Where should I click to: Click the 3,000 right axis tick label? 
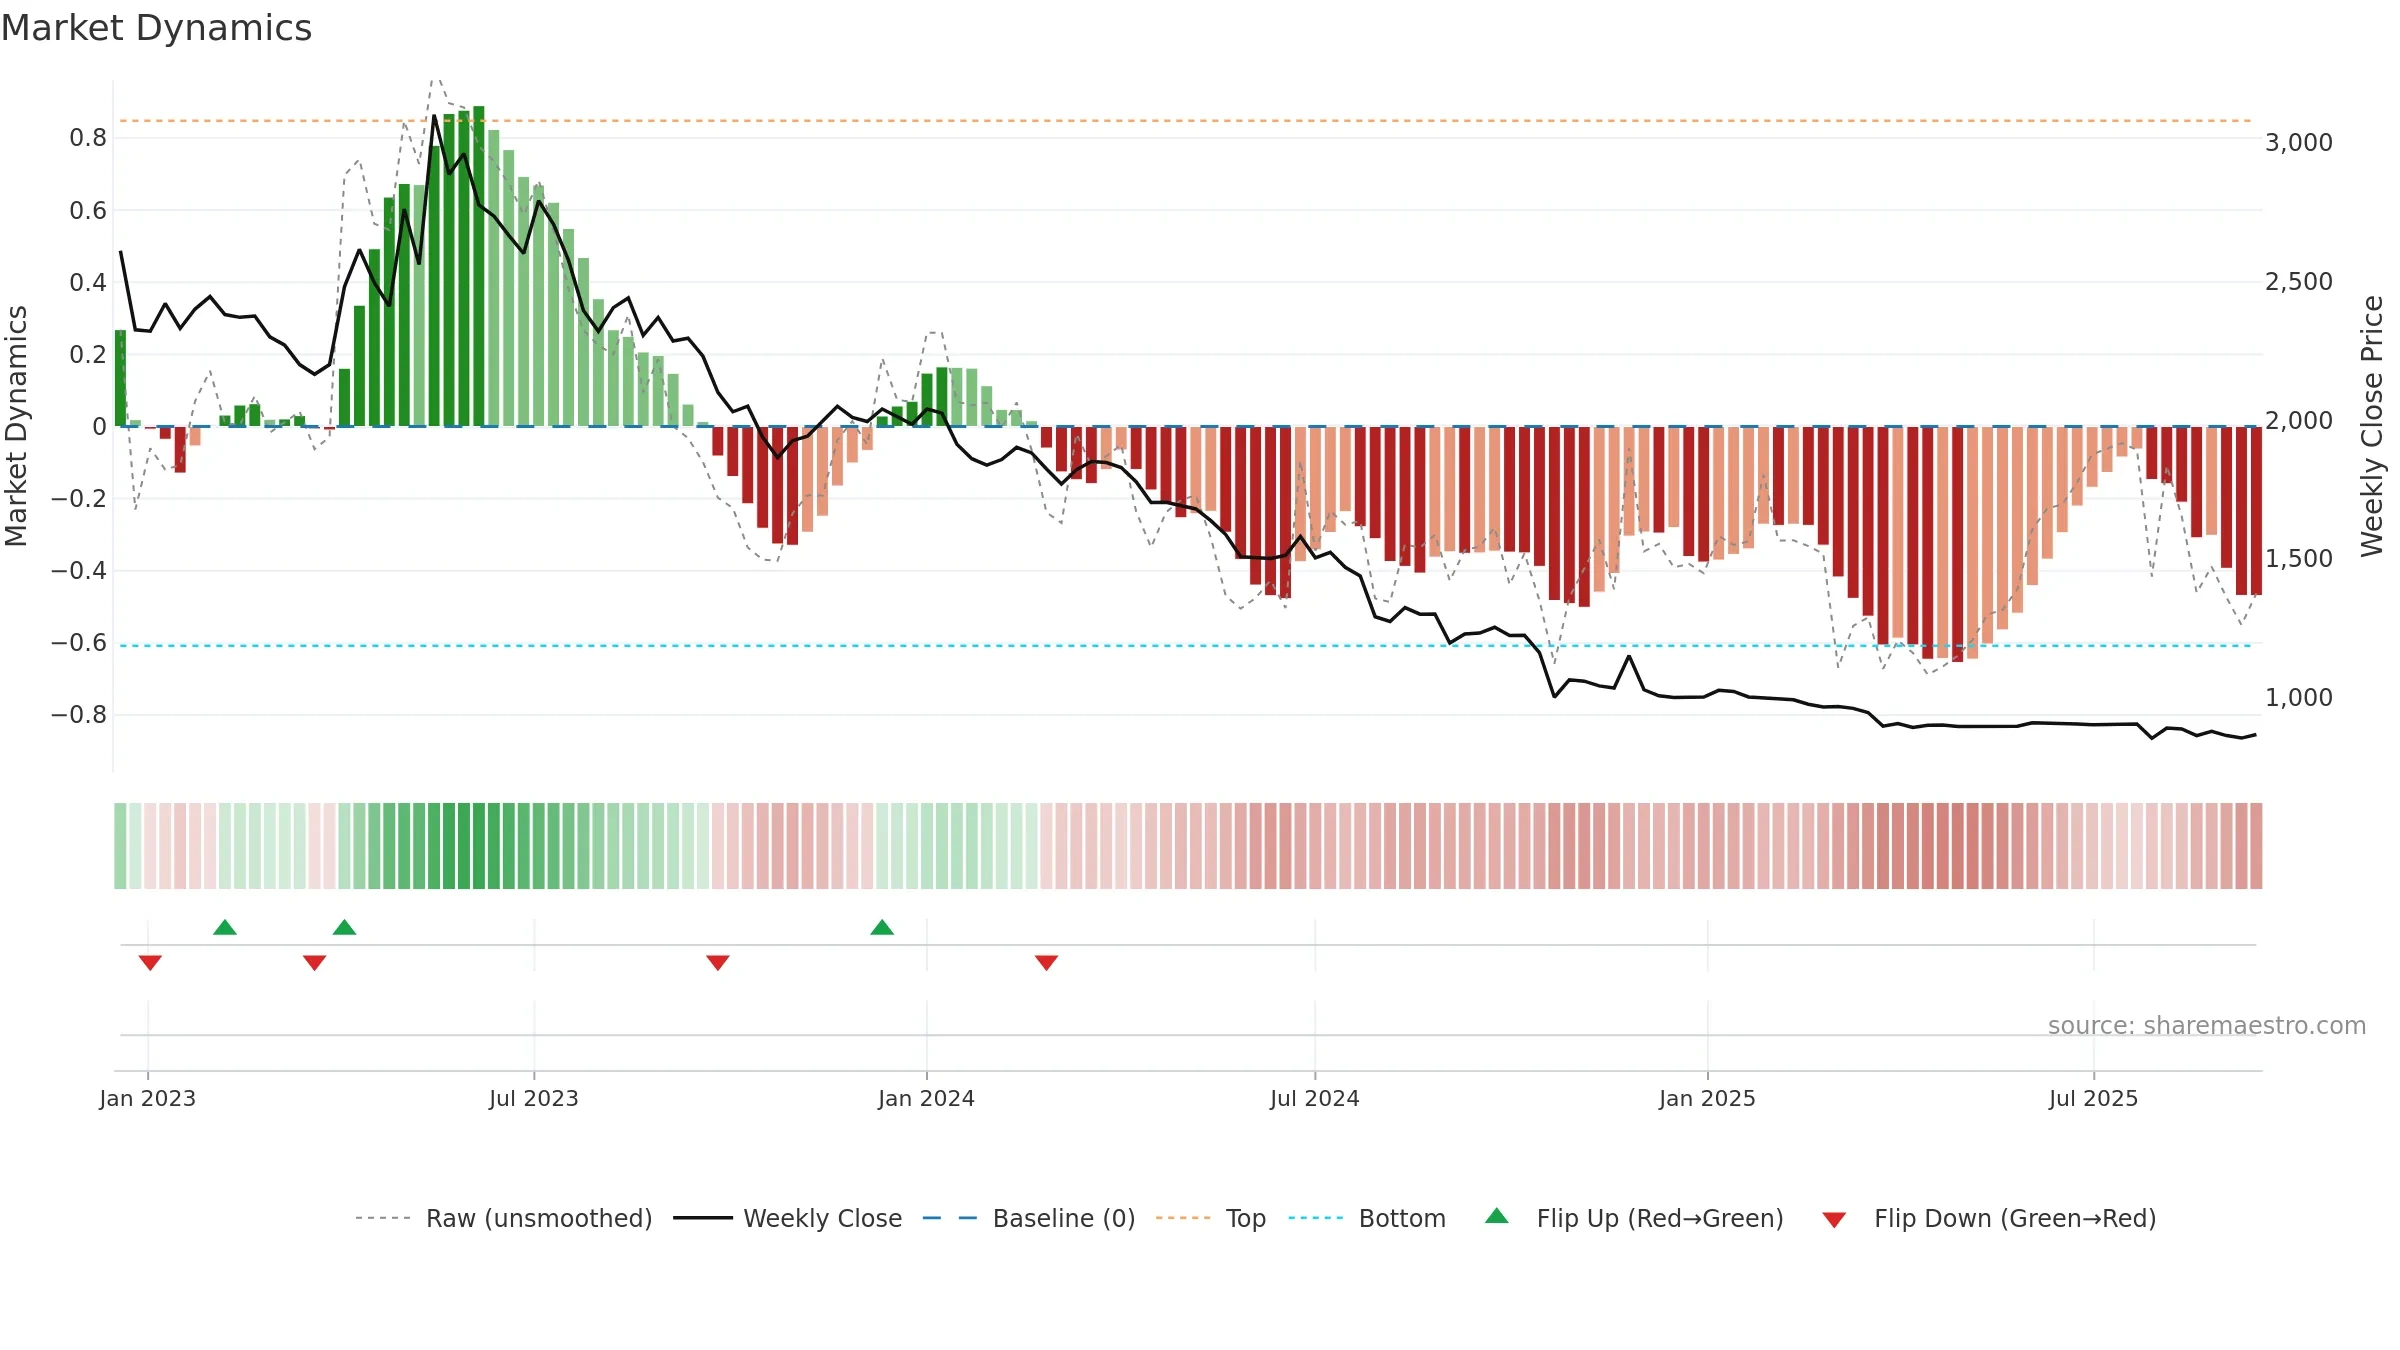point(2299,142)
